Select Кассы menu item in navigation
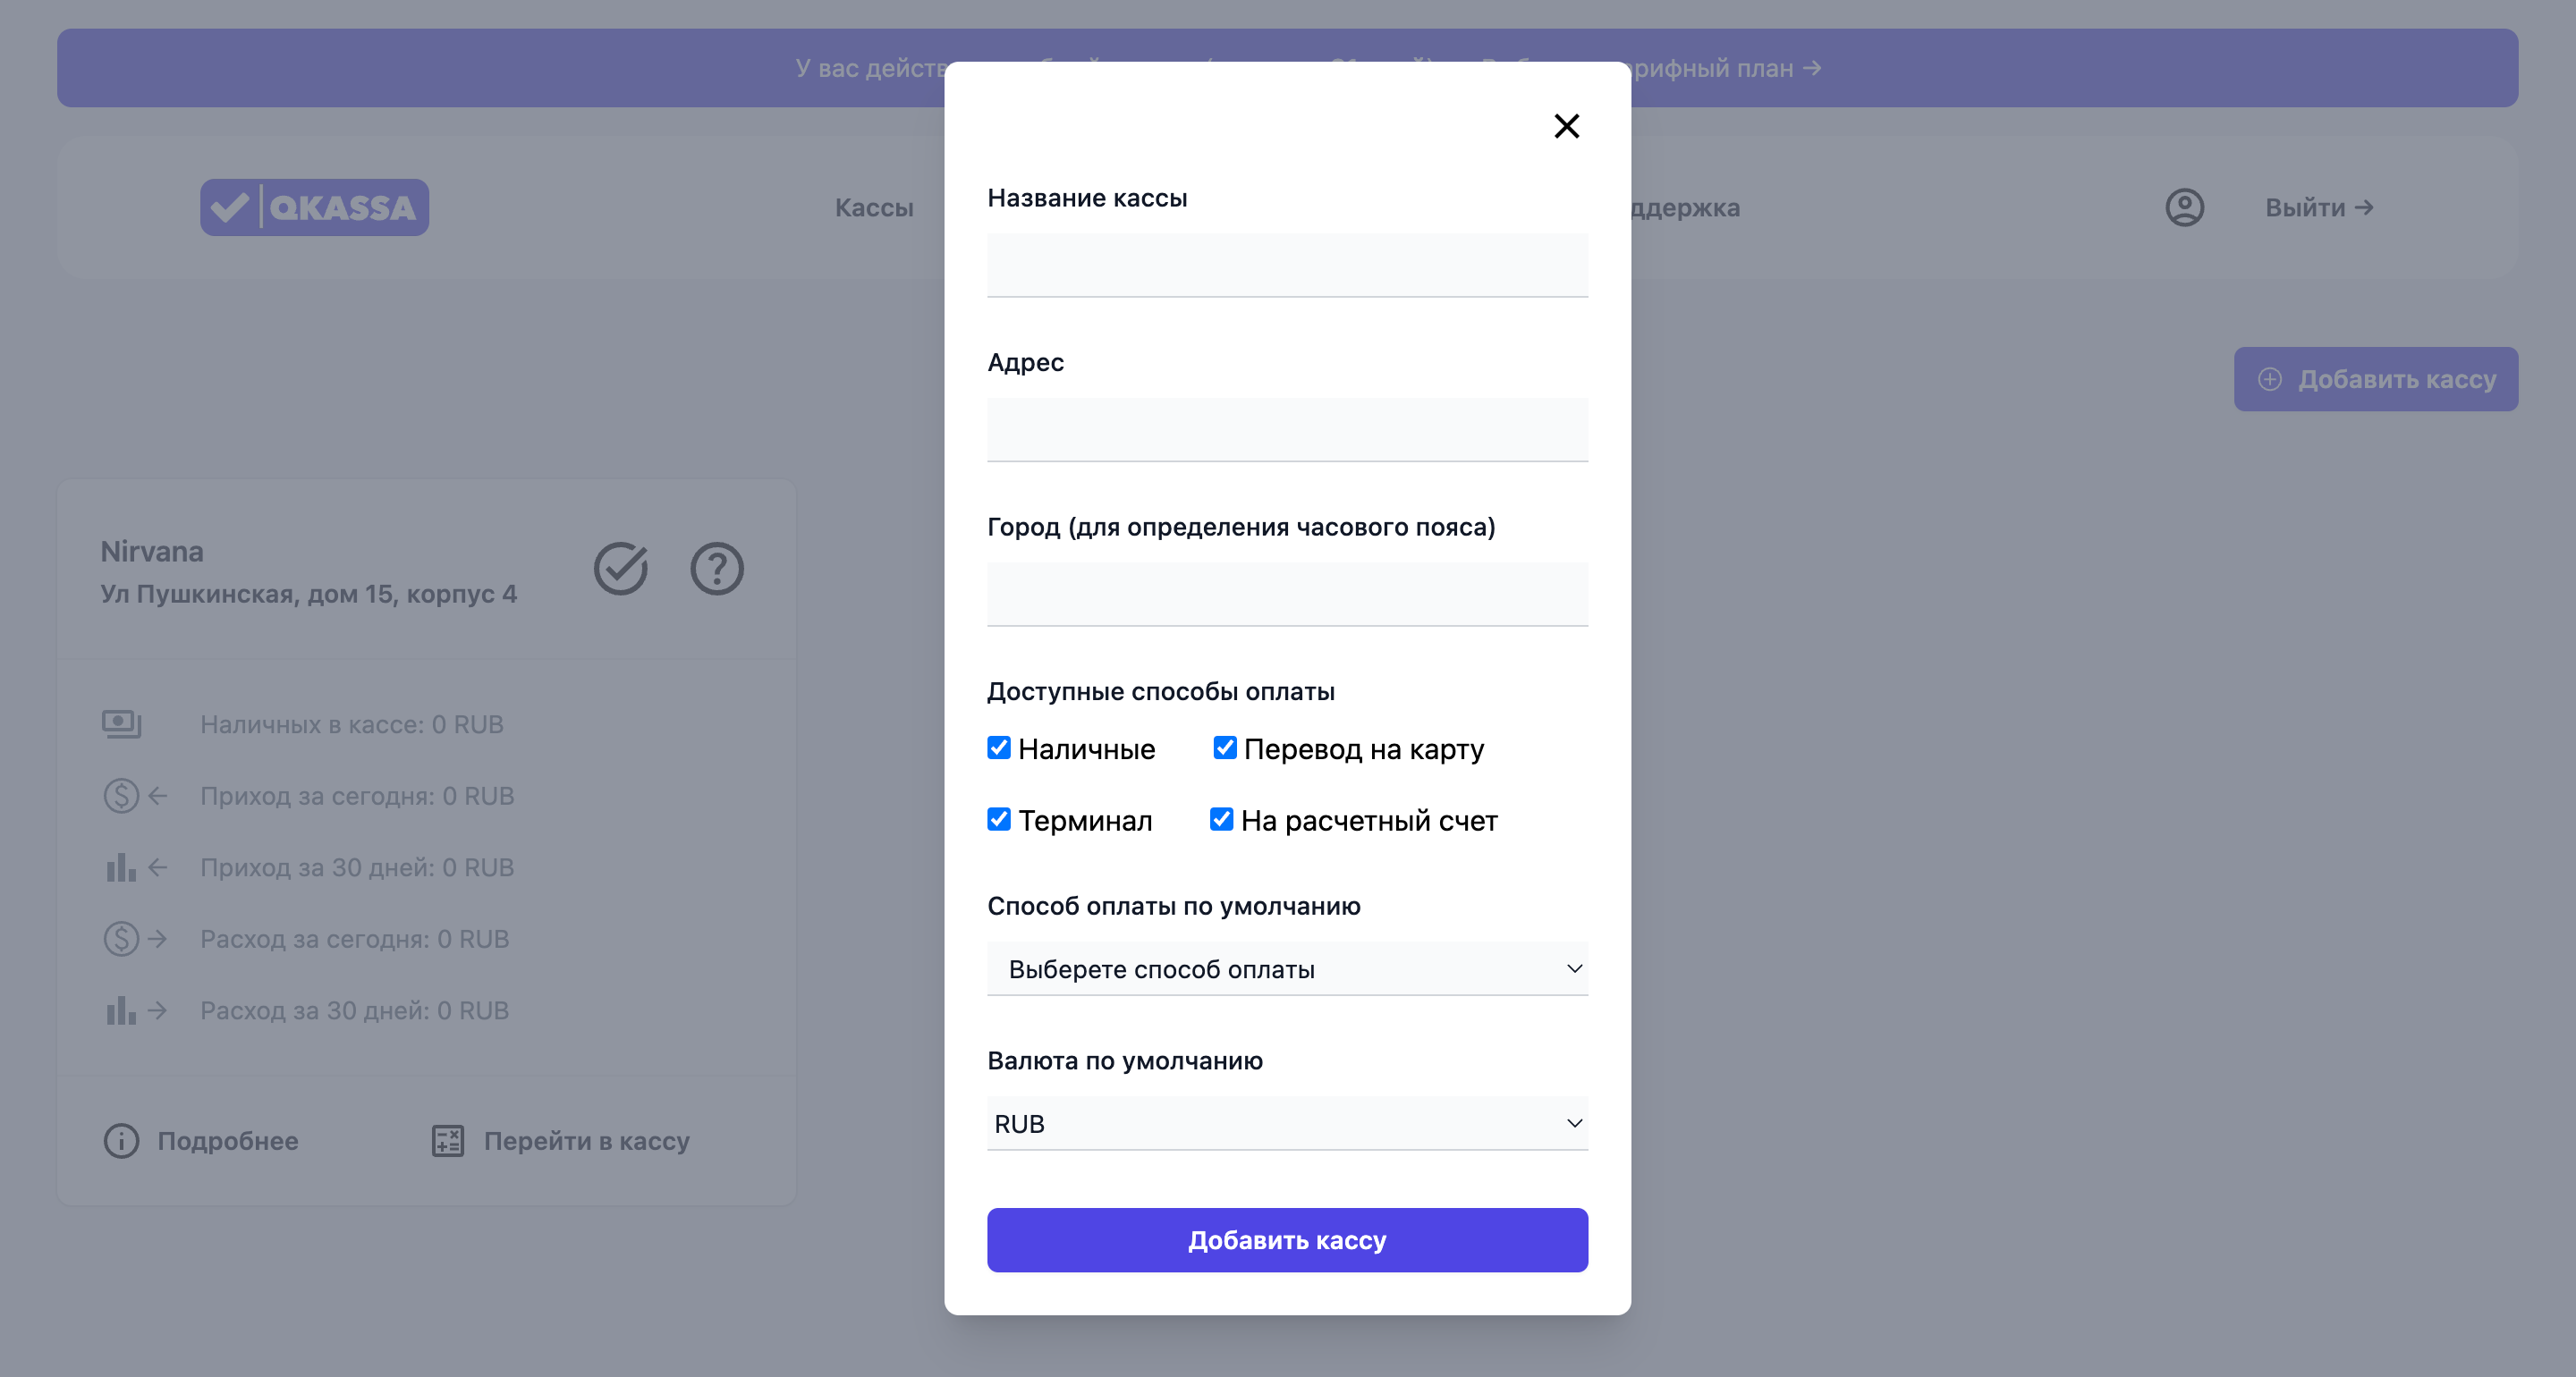2576x1377 pixels. point(870,208)
